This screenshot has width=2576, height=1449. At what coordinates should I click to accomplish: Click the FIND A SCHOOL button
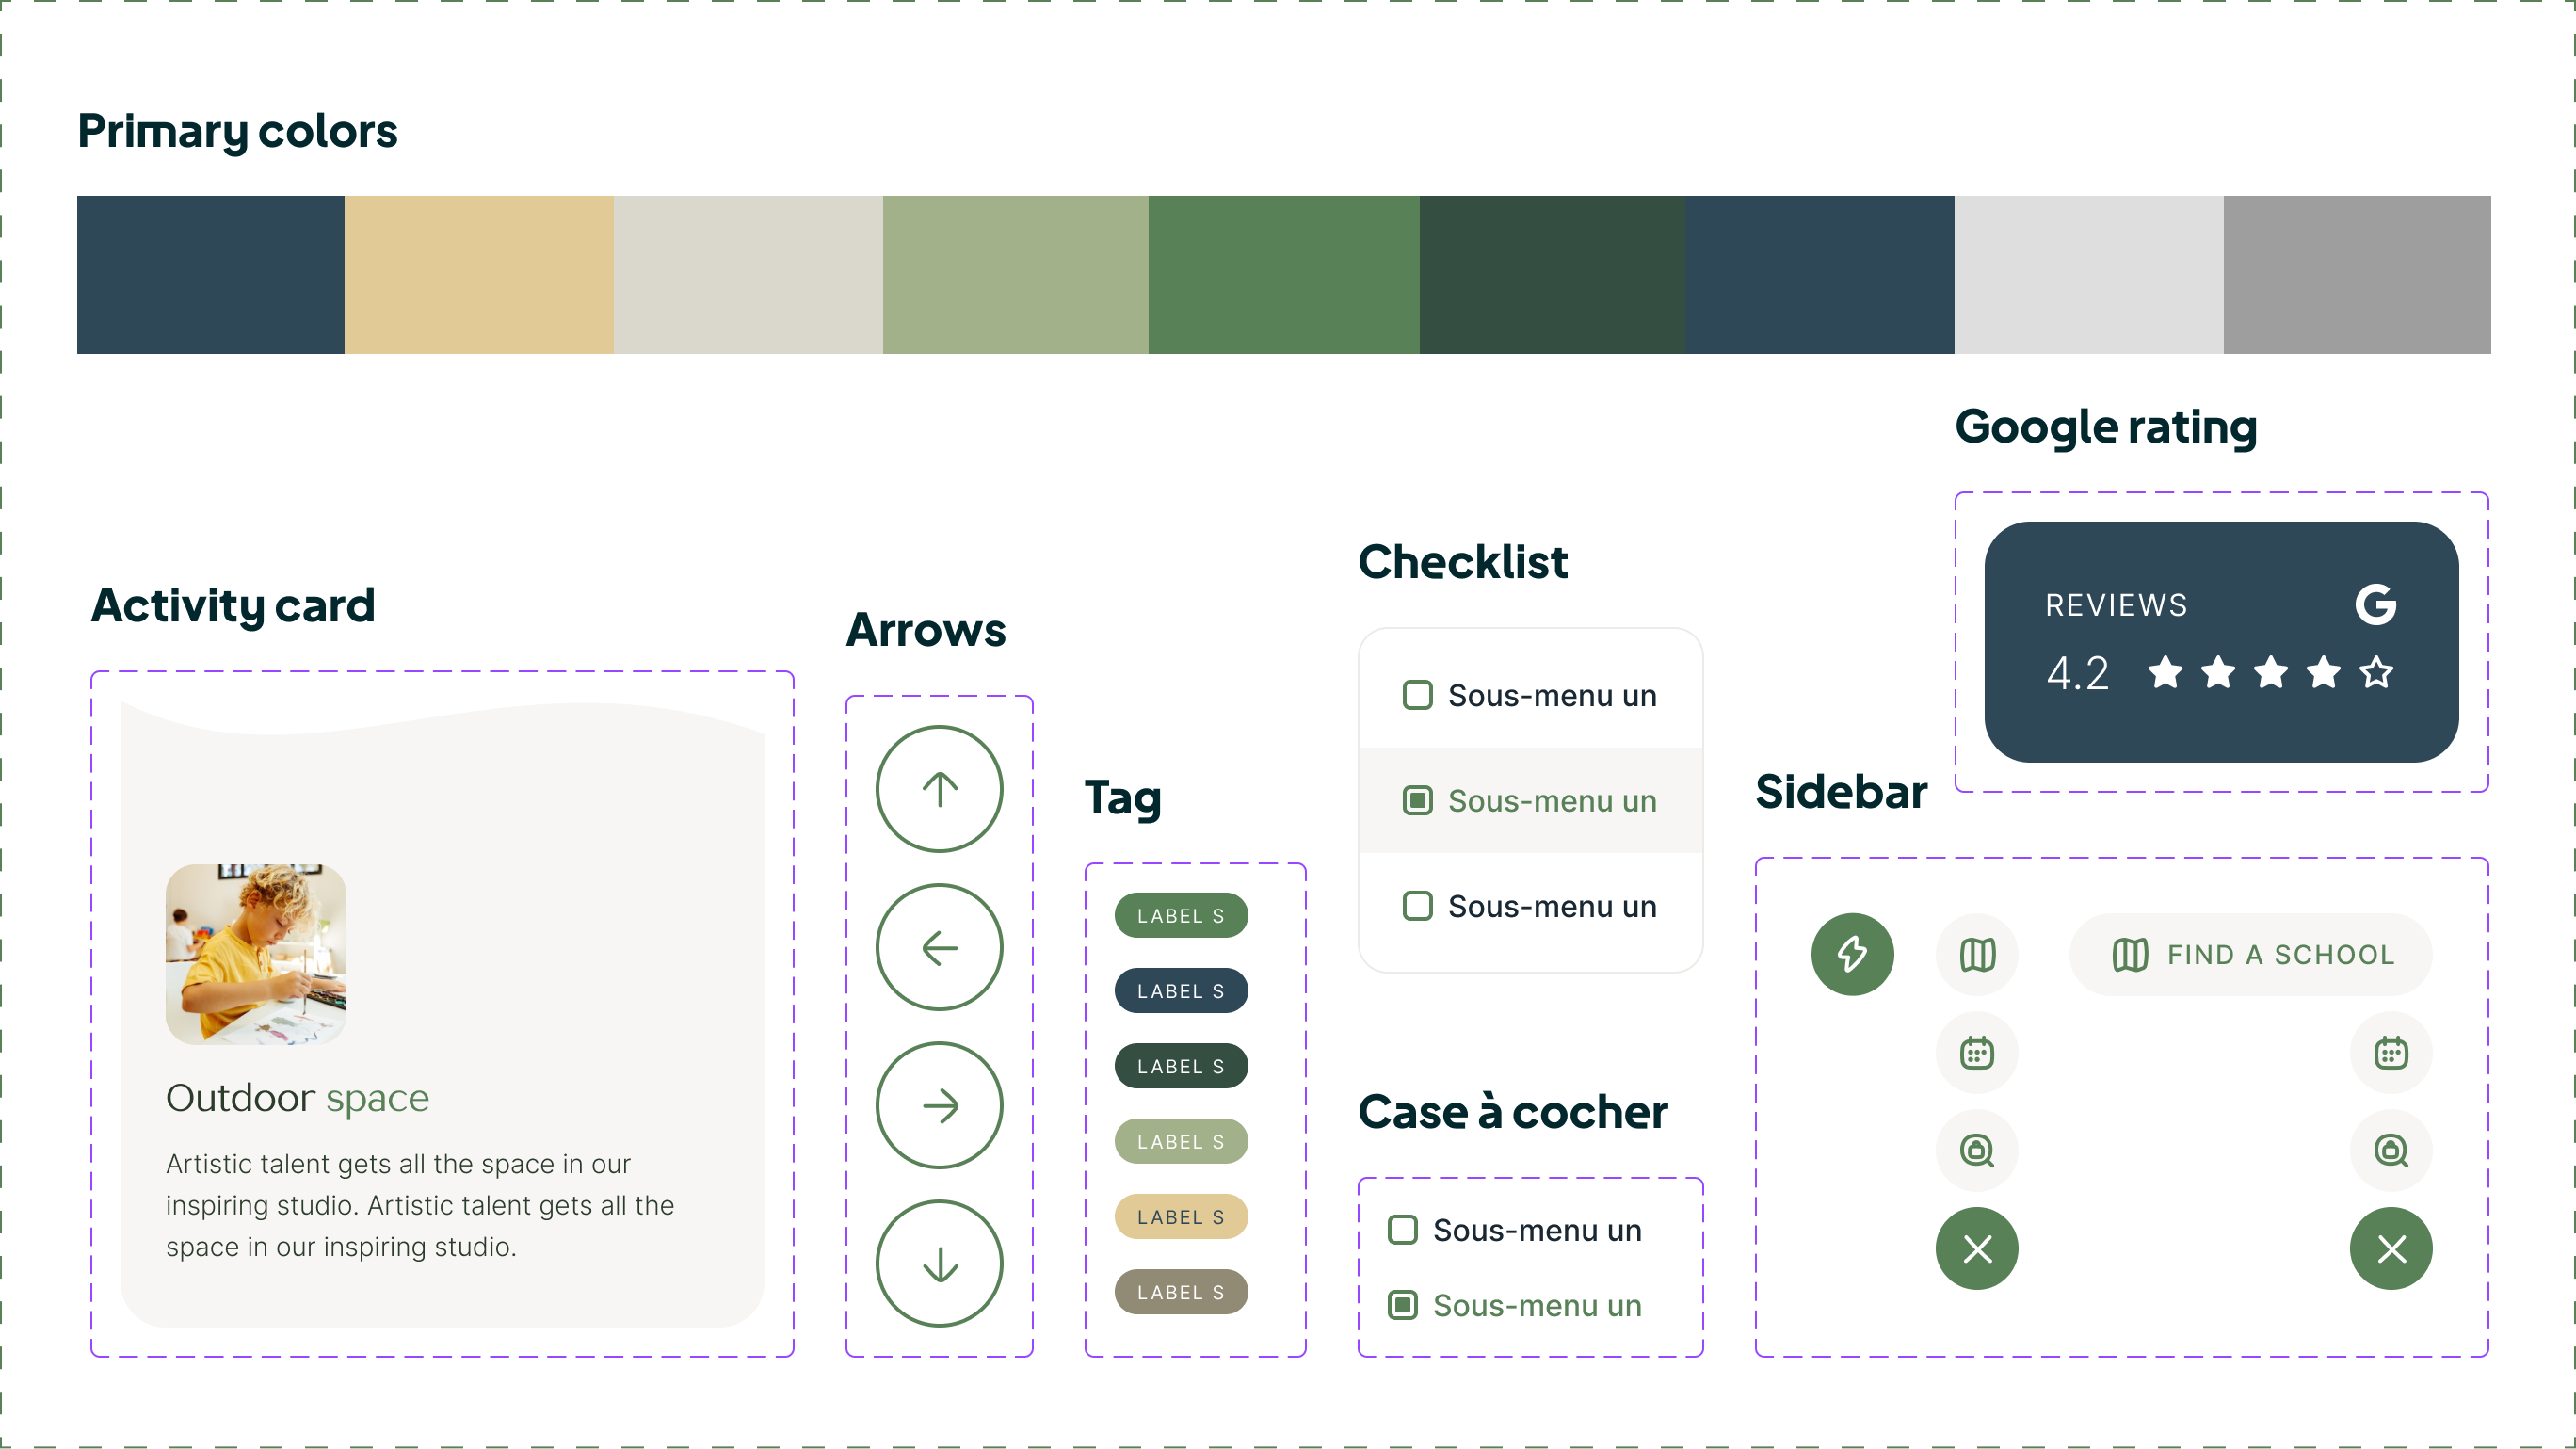[x=2250, y=954]
